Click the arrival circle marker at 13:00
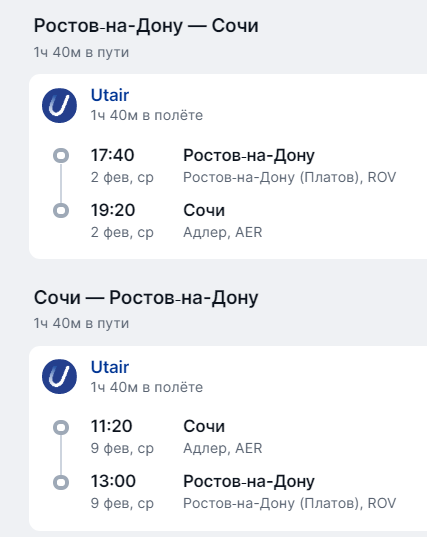 tap(61, 482)
